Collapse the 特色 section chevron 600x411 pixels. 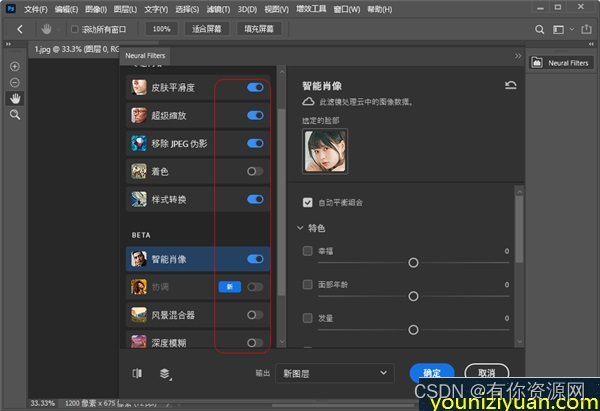click(300, 228)
